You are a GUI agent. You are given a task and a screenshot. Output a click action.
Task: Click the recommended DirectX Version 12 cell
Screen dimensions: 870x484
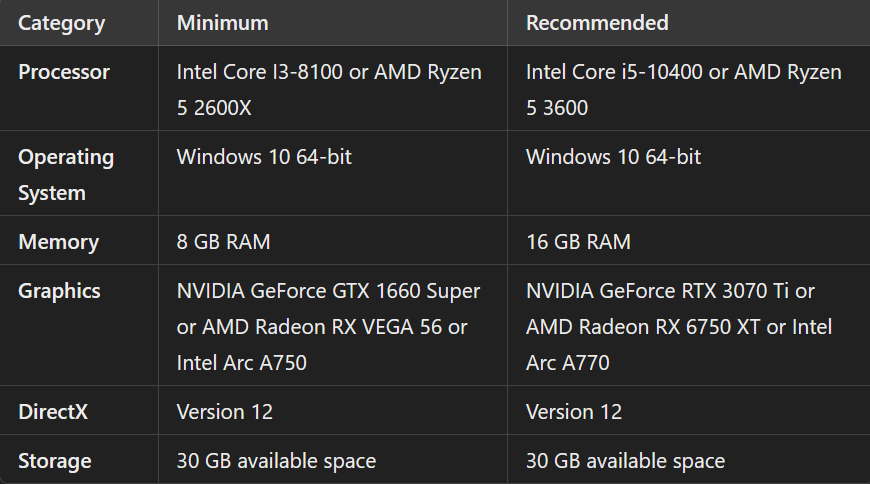(574, 412)
